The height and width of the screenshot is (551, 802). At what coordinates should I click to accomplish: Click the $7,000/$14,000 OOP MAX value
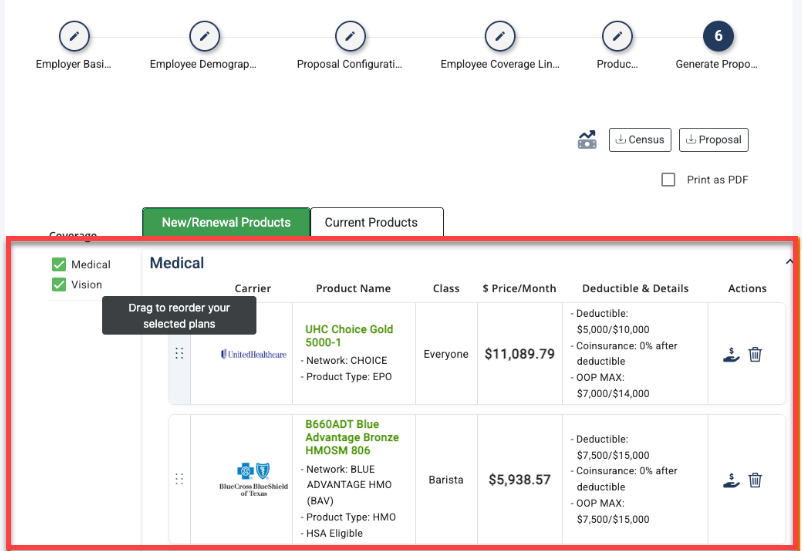pyautogui.click(x=613, y=393)
